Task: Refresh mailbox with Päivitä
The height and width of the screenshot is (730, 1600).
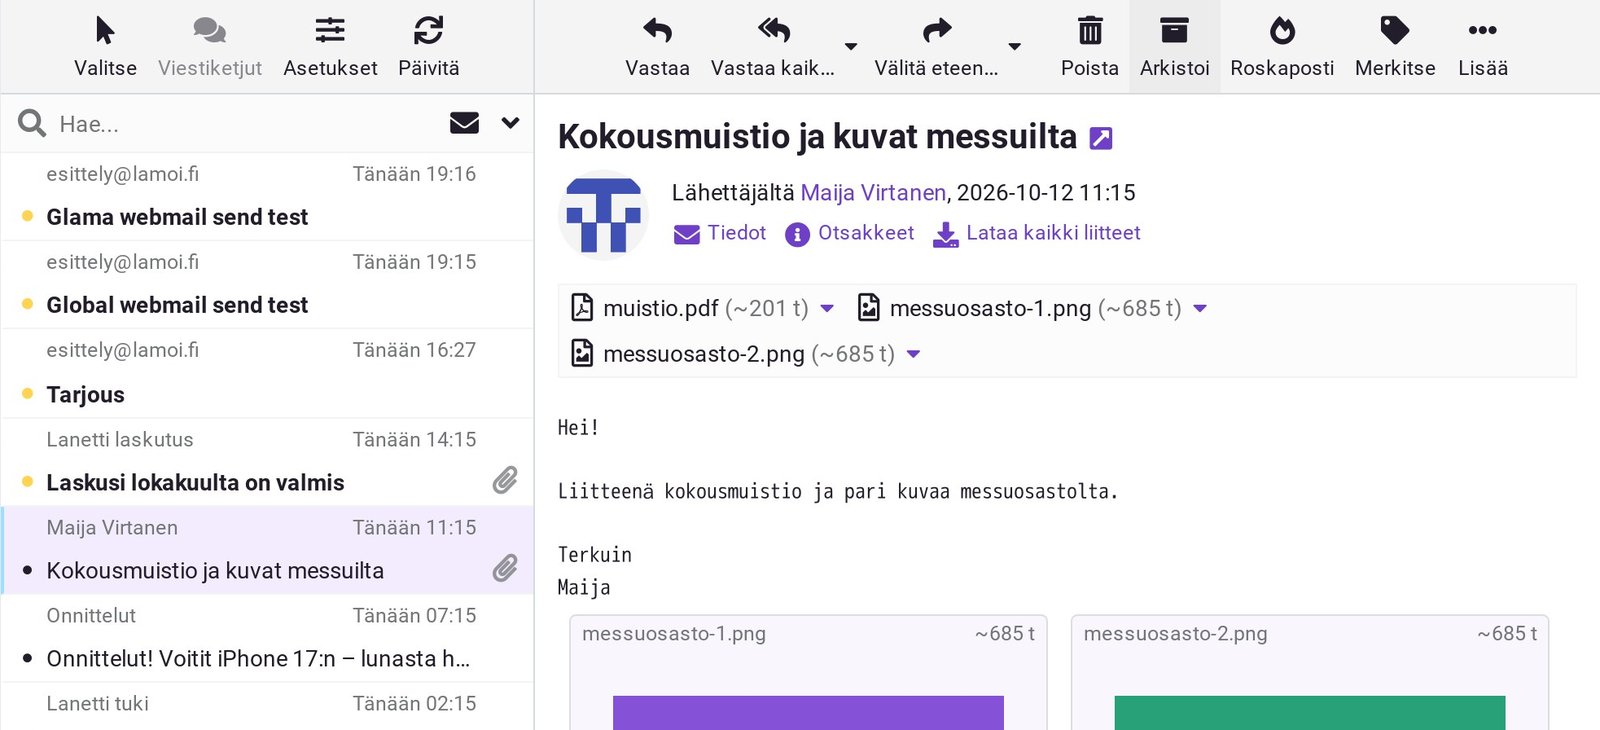Action: tap(428, 47)
